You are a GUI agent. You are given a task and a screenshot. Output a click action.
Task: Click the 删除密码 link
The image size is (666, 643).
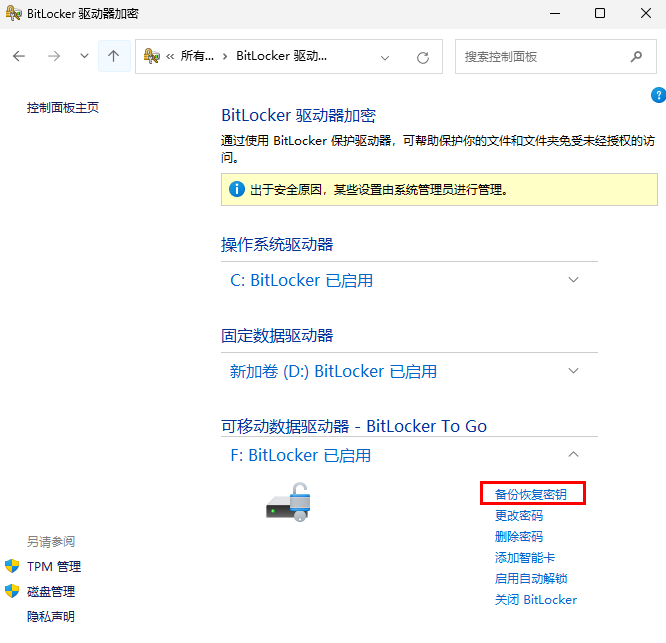519,537
